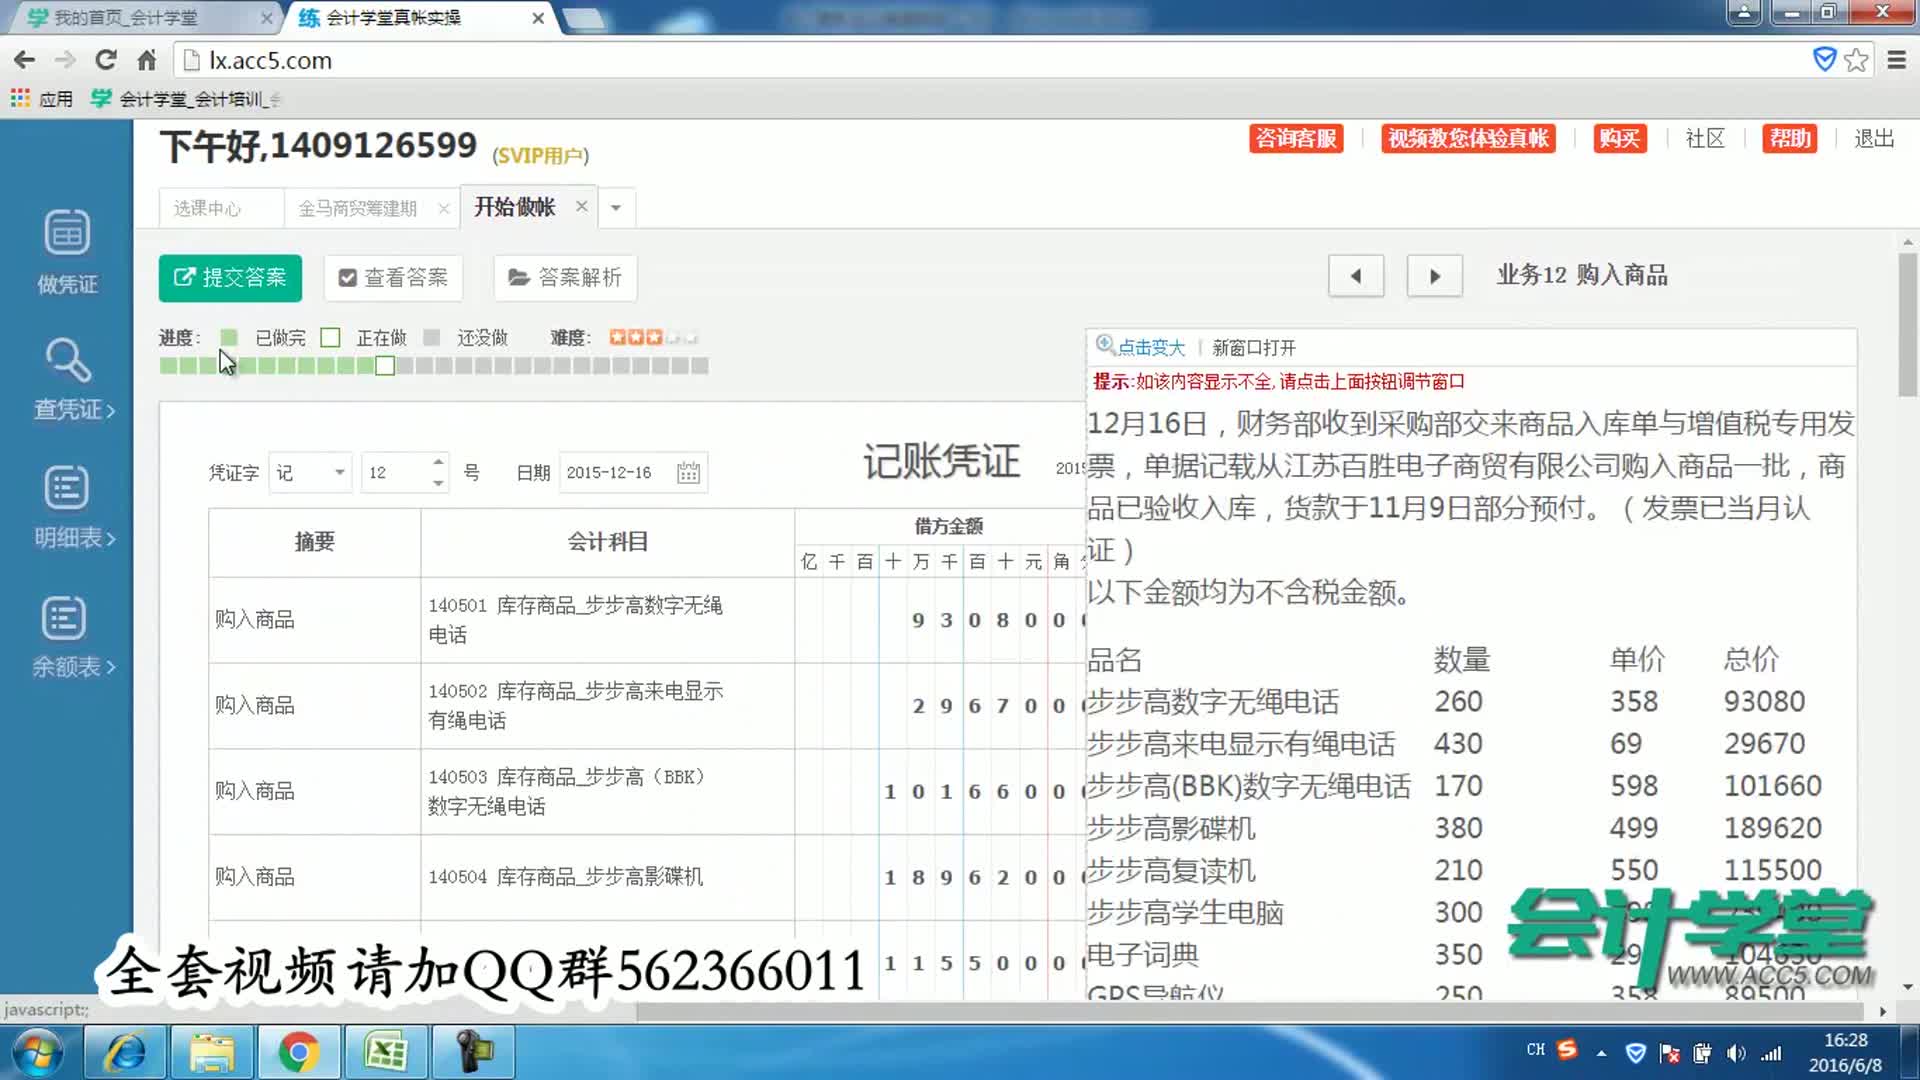
Task: Go to next business with right arrow
Action: pyautogui.click(x=1434, y=276)
